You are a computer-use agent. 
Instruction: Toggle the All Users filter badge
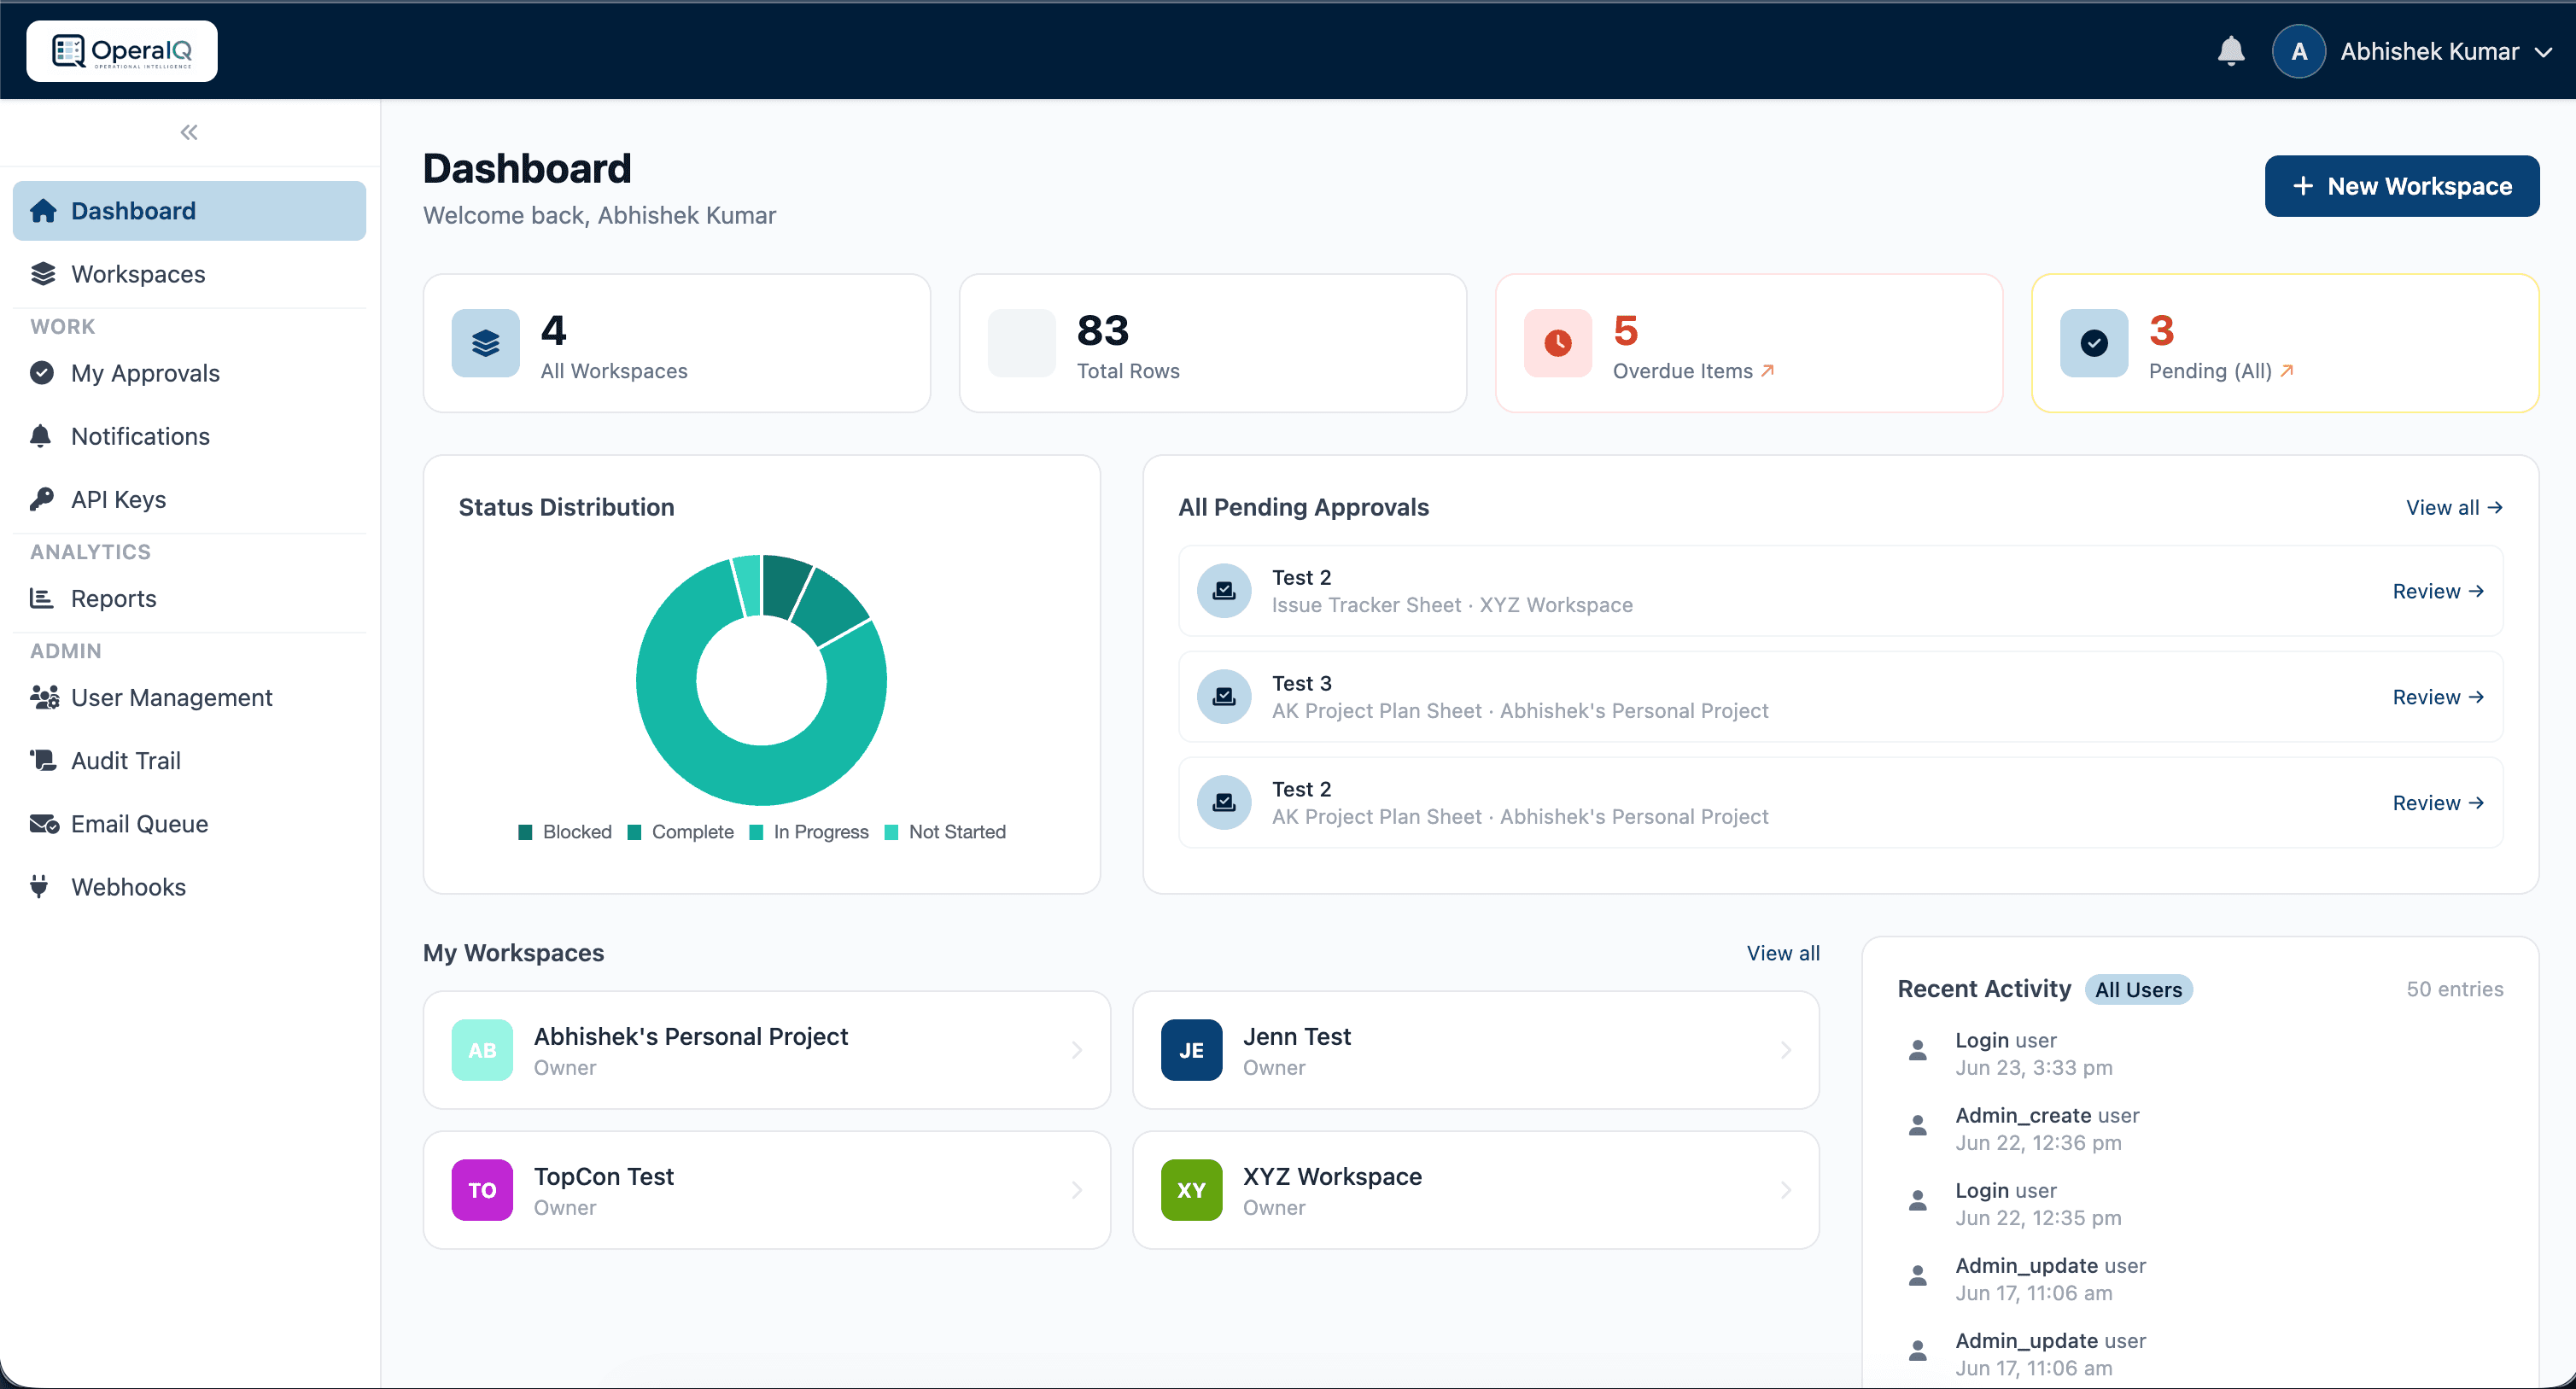[2138, 990]
